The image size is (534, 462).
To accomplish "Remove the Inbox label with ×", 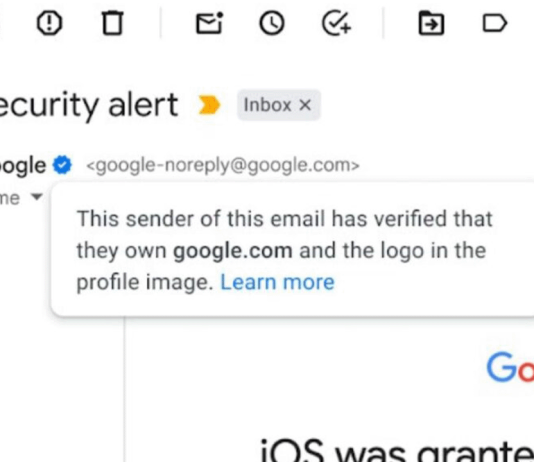I will [x=305, y=105].
